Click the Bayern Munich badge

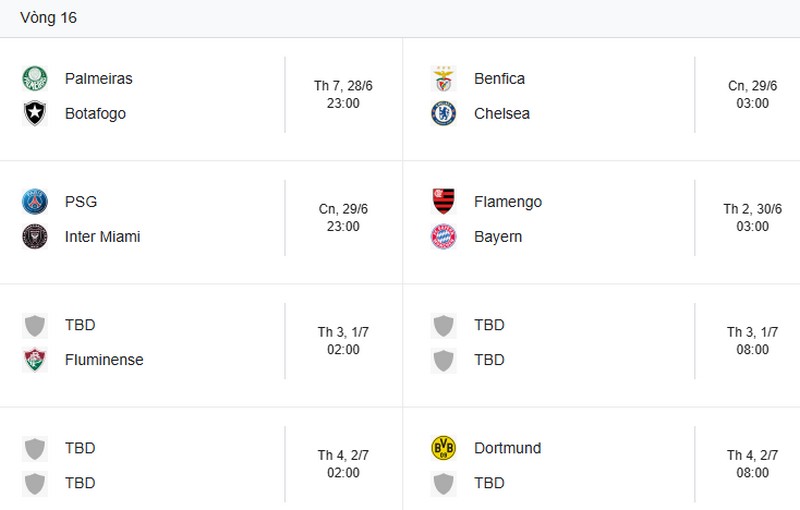click(x=443, y=237)
